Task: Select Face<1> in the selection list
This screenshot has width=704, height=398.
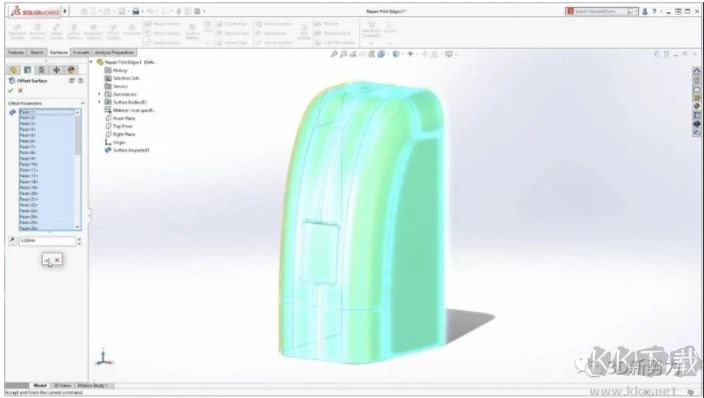Action: pos(46,112)
